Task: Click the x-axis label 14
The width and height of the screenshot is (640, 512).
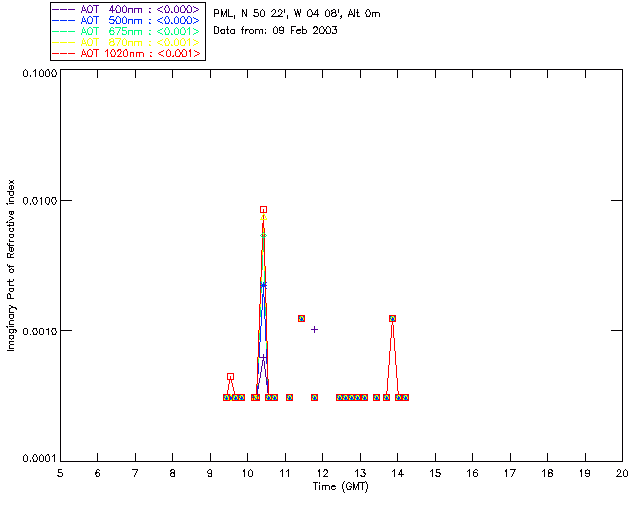Action: [x=398, y=473]
